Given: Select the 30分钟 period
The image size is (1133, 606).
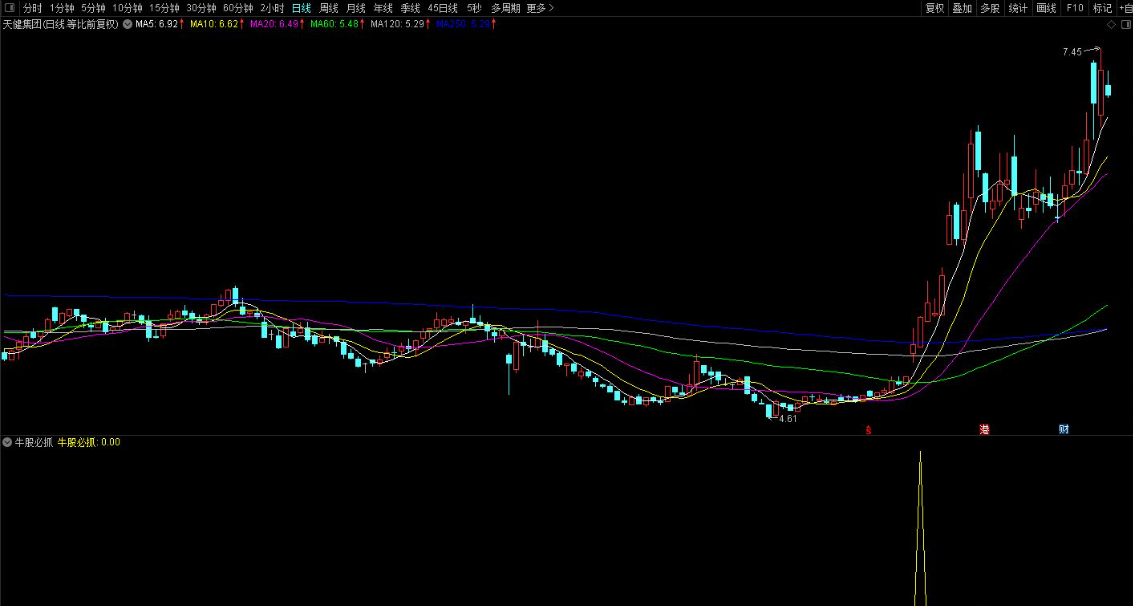Looking at the screenshot, I should click(201, 8).
